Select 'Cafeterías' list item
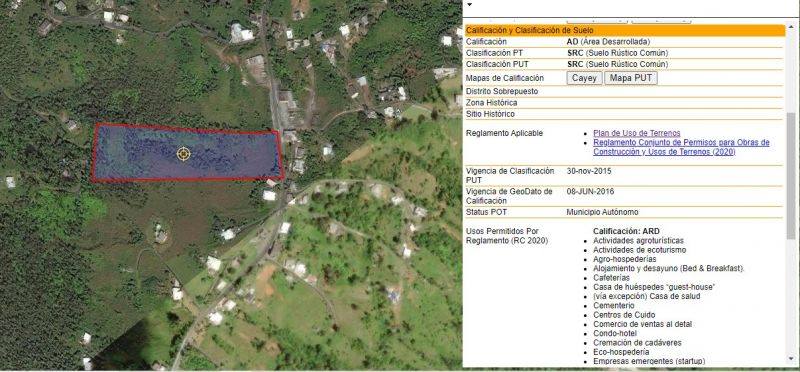Image resolution: width=800 pixels, height=372 pixels. pyautogui.click(x=611, y=278)
